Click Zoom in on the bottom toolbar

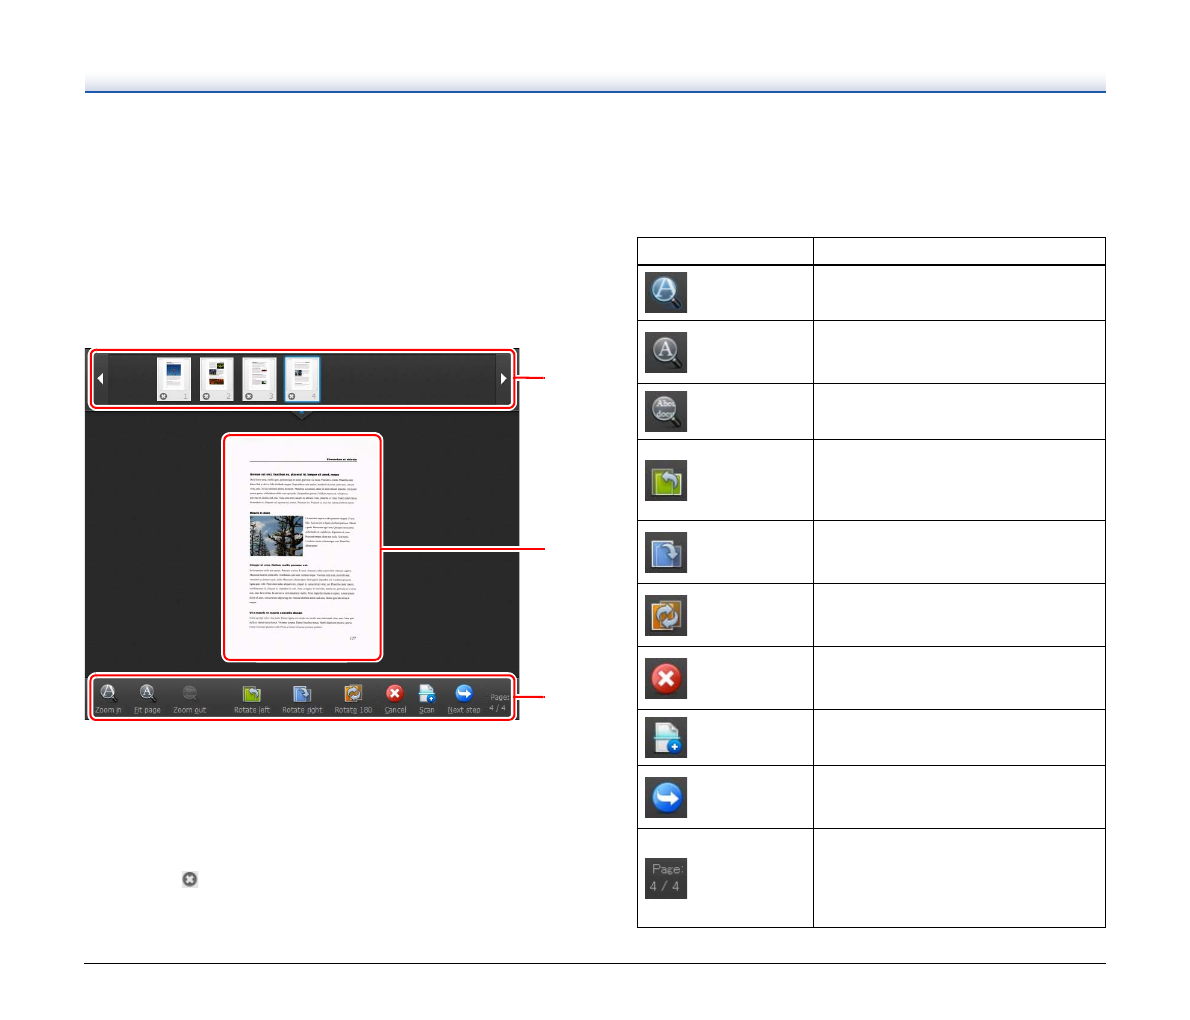pyautogui.click(x=108, y=697)
